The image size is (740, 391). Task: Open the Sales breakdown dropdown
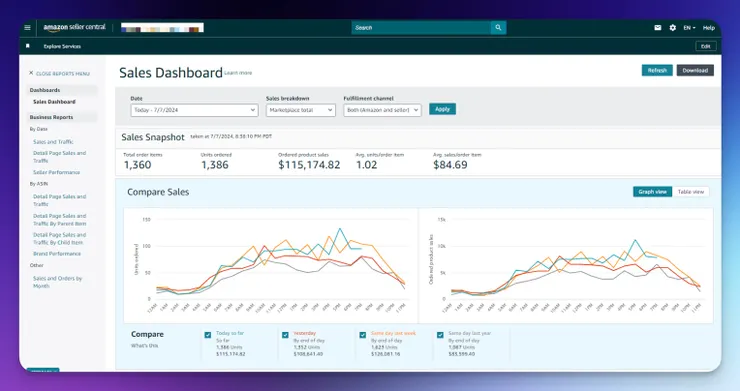(301, 110)
